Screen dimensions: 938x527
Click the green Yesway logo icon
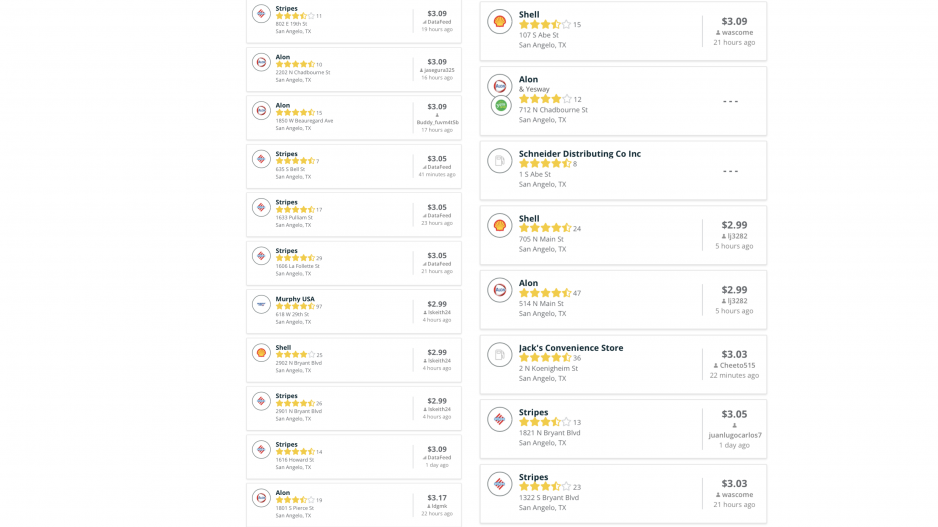(501, 105)
